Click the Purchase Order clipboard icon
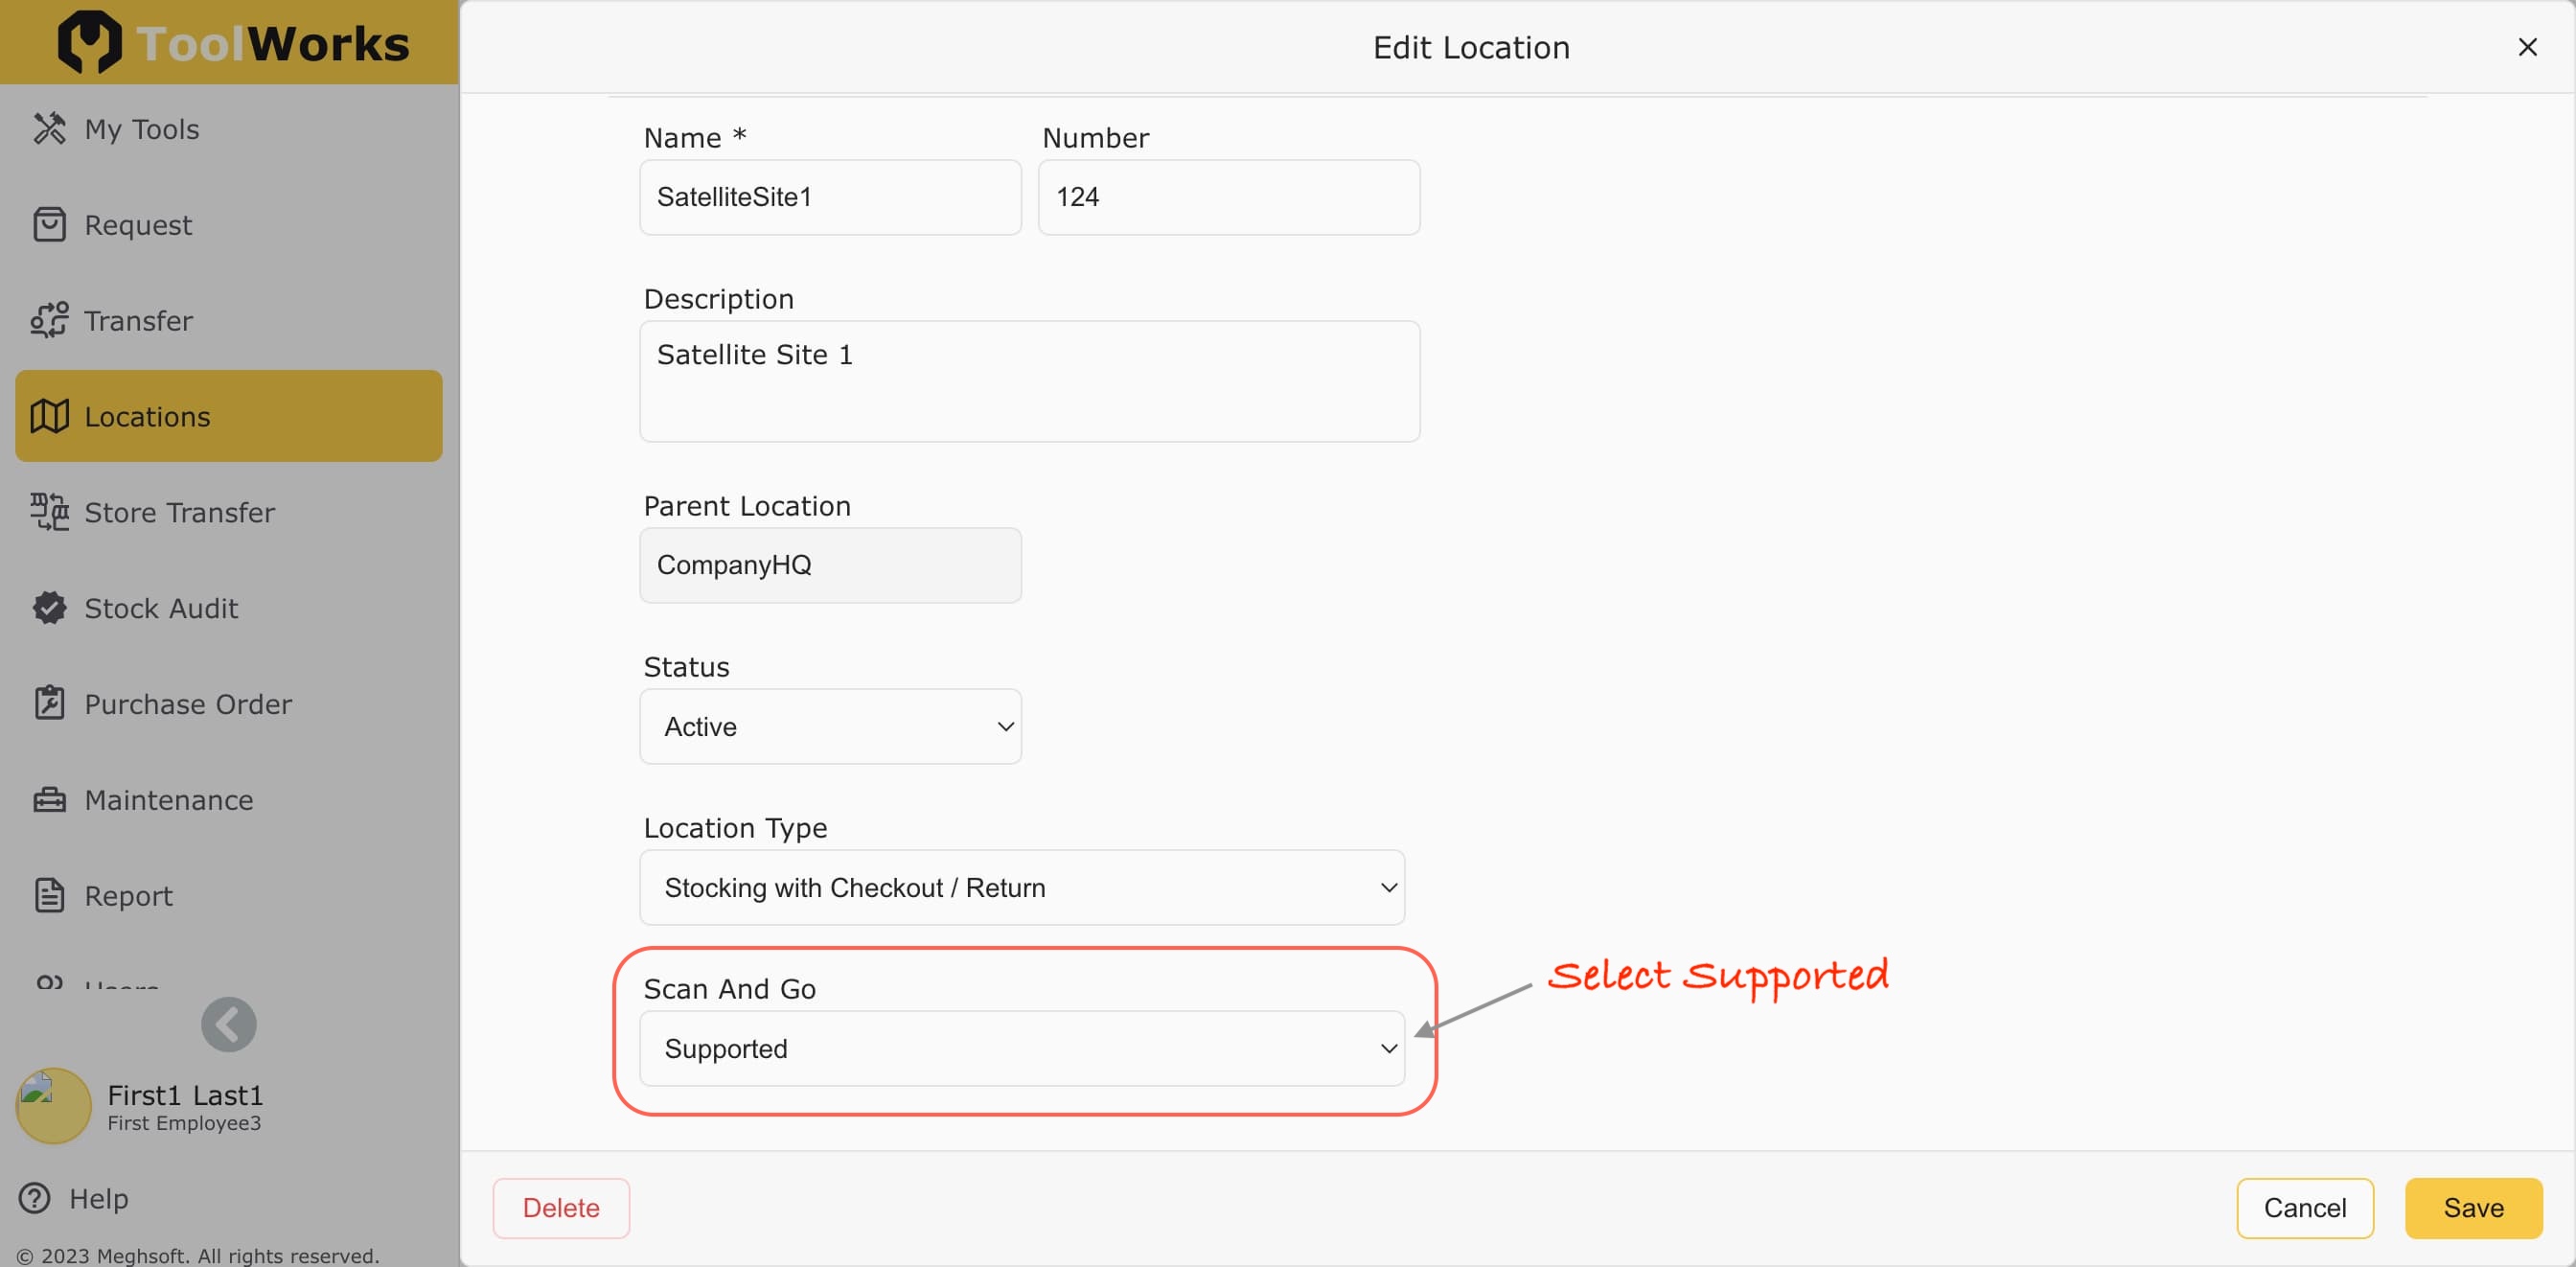 pos(49,704)
